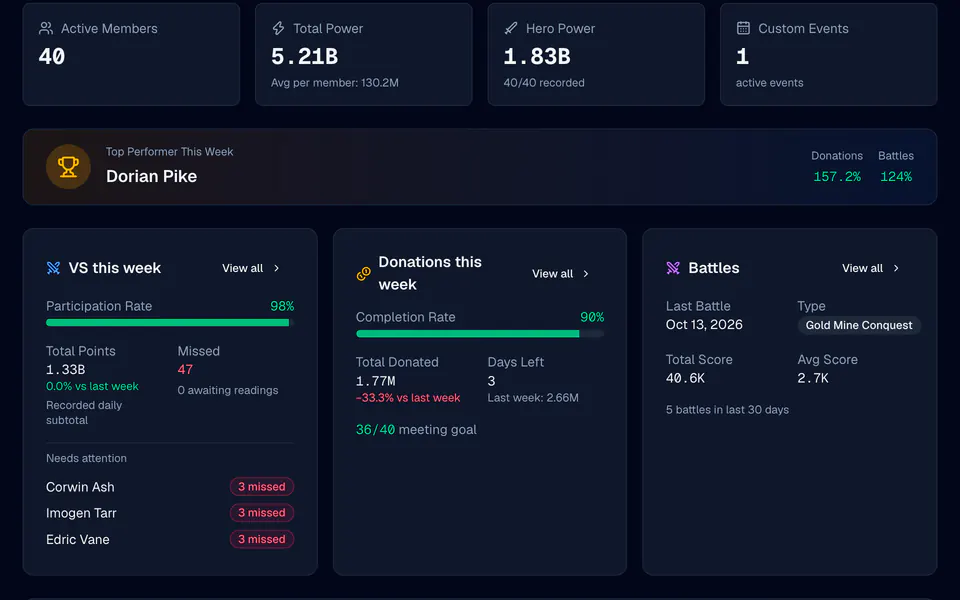Click the 5.21B Total Power value
This screenshot has height=600, width=960.
point(304,56)
